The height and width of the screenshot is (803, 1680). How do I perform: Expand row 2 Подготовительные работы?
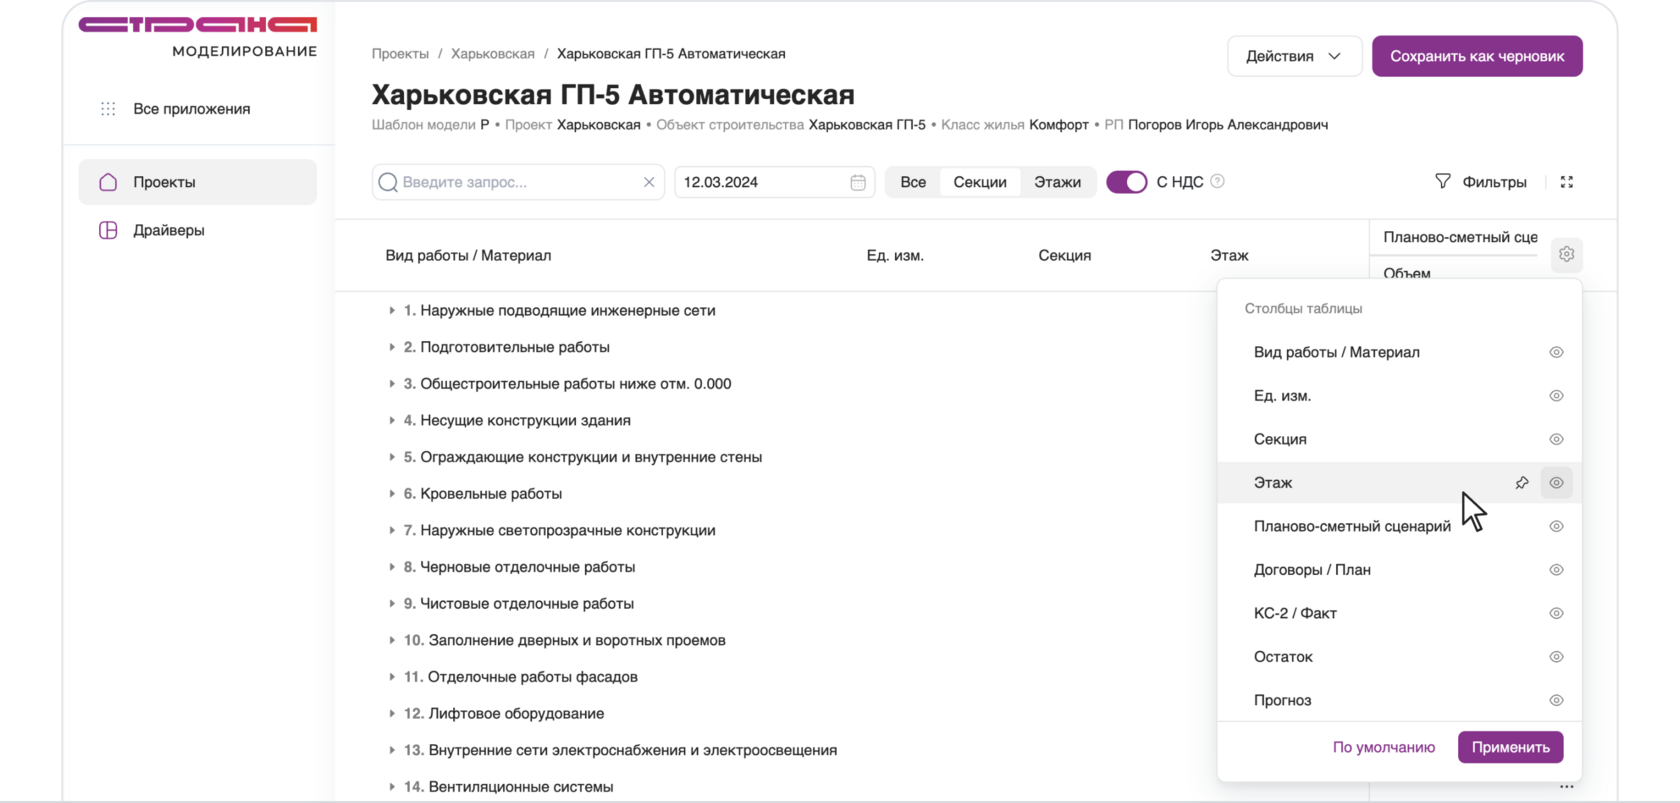[392, 347]
